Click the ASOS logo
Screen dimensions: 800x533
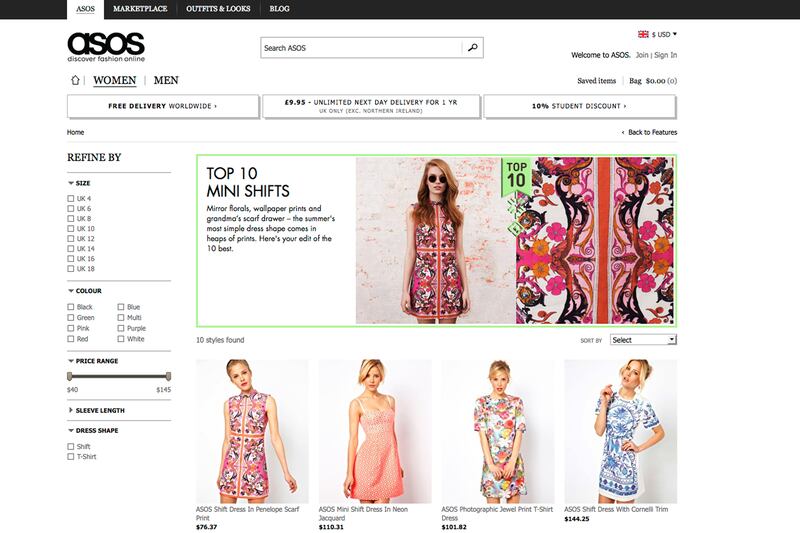coord(106,46)
